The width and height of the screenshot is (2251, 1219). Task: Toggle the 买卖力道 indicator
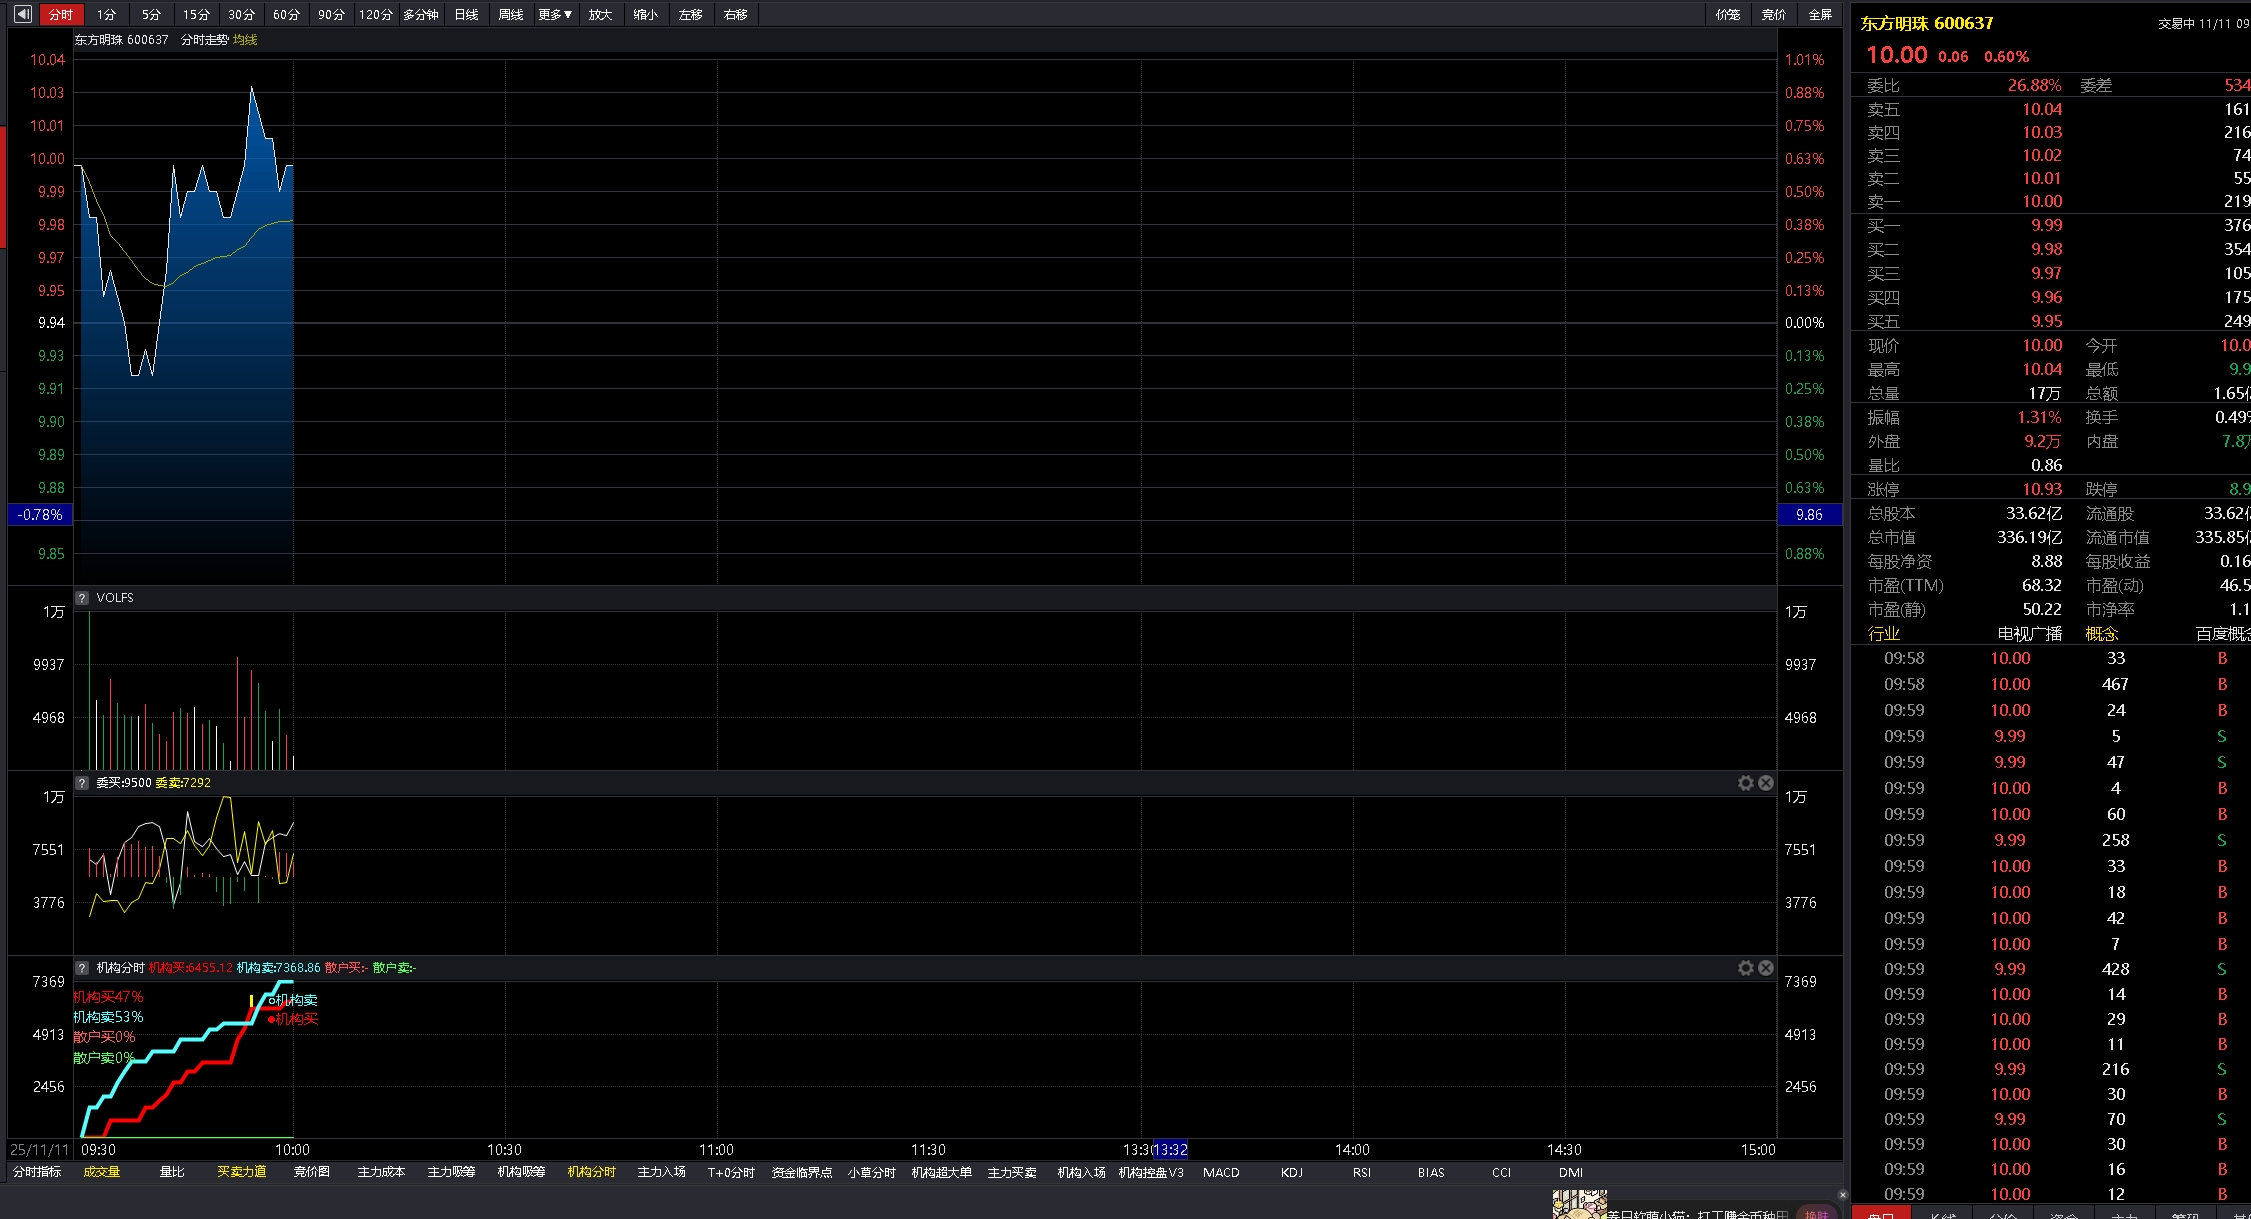242,1172
